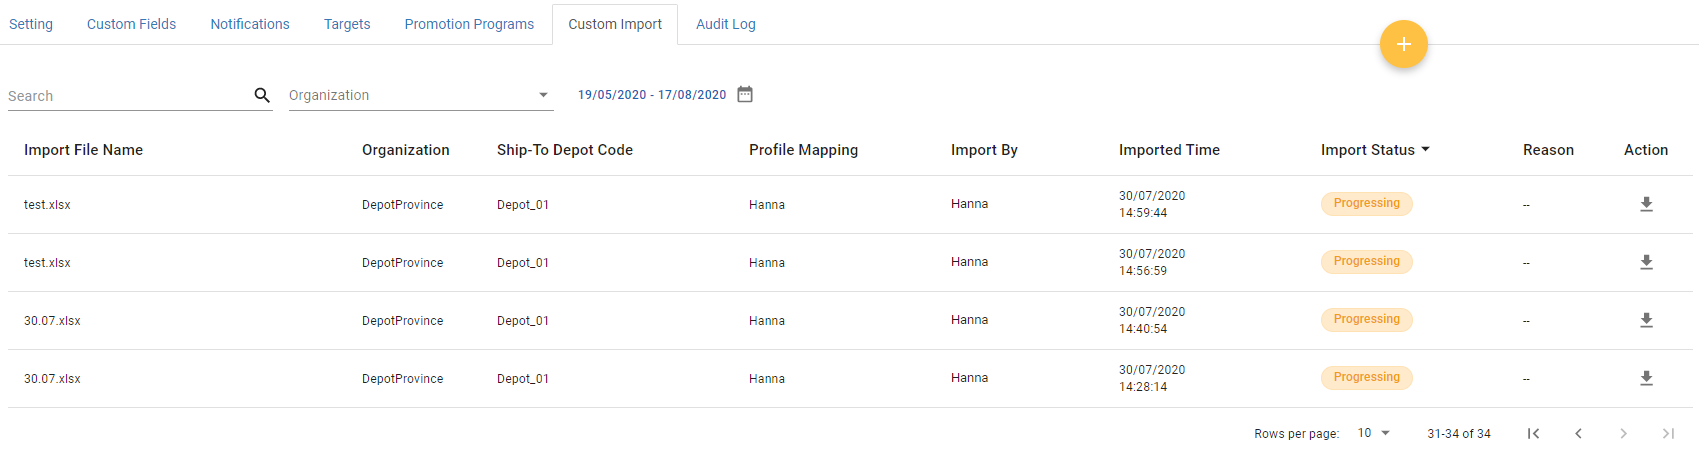Image resolution: width=1699 pixels, height=455 pixels.
Task: Download the import from 14:40:54
Action: coord(1646,320)
